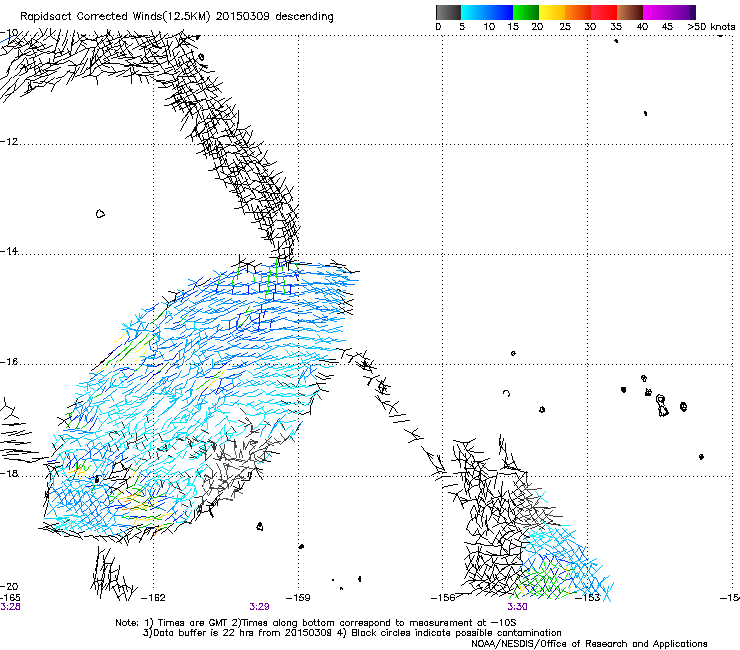Click the brown 35-40 knots color band

(x=630, y=12)
